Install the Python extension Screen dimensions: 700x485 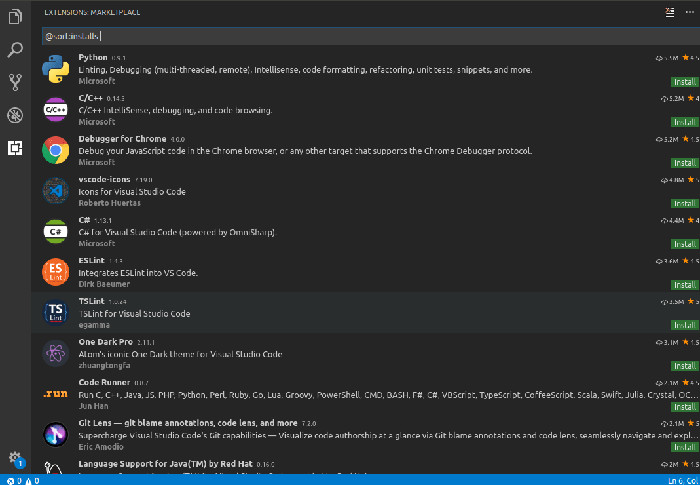click(x=684, y=80)
